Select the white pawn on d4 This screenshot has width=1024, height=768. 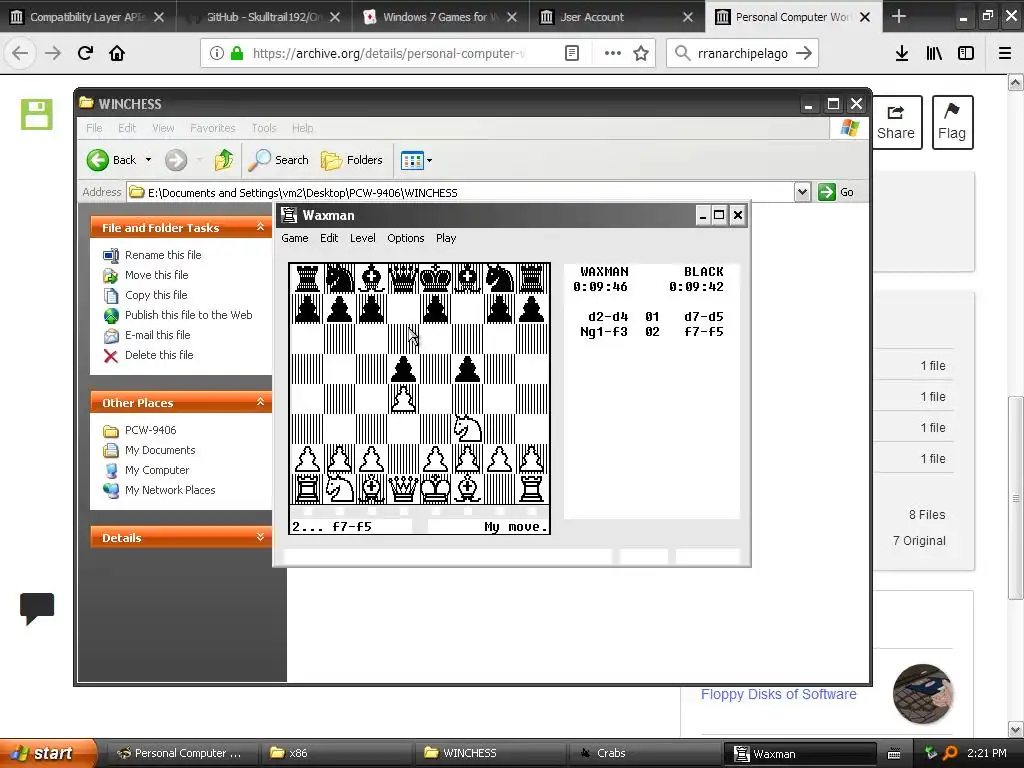coord(403,398)
